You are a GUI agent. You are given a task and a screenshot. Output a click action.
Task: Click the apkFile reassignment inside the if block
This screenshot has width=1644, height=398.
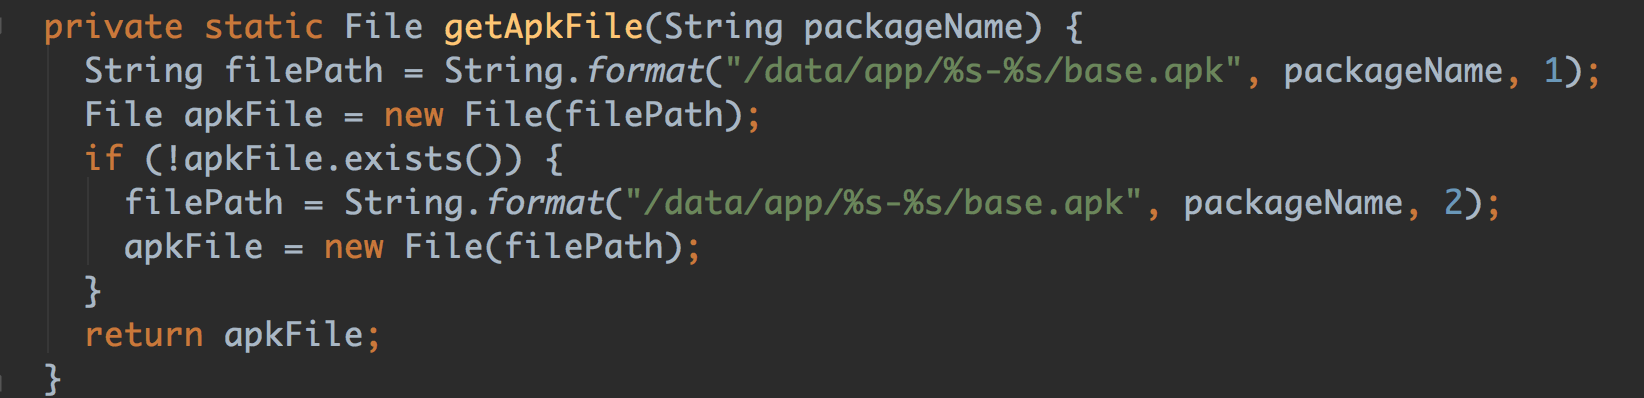click(194, 248)
